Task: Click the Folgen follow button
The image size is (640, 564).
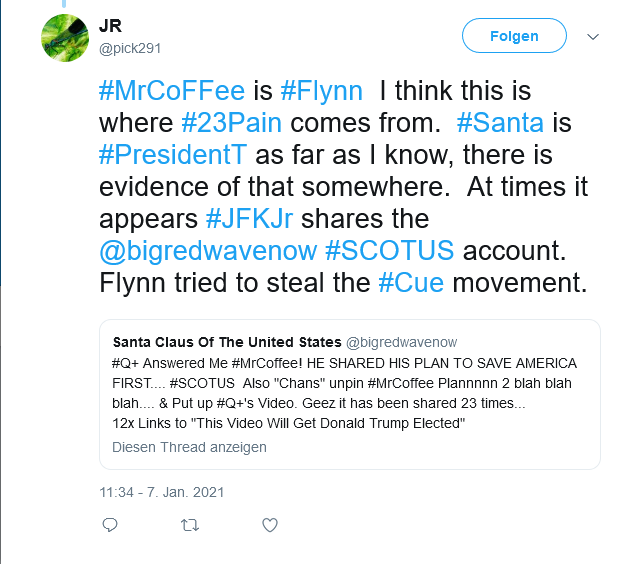Action: tap(514, 37)
